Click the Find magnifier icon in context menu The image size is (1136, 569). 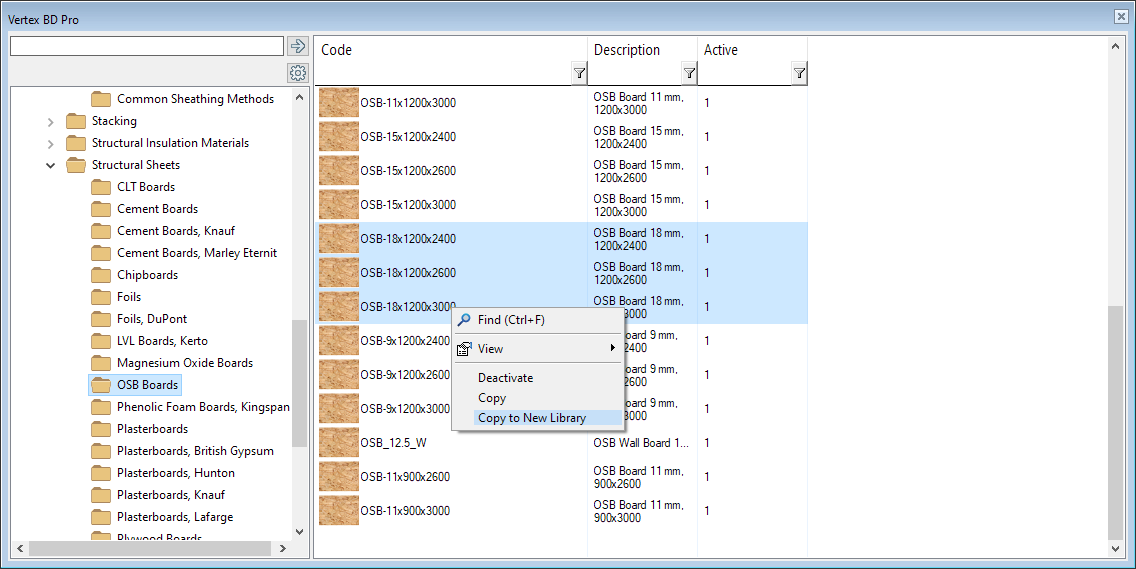464,320
